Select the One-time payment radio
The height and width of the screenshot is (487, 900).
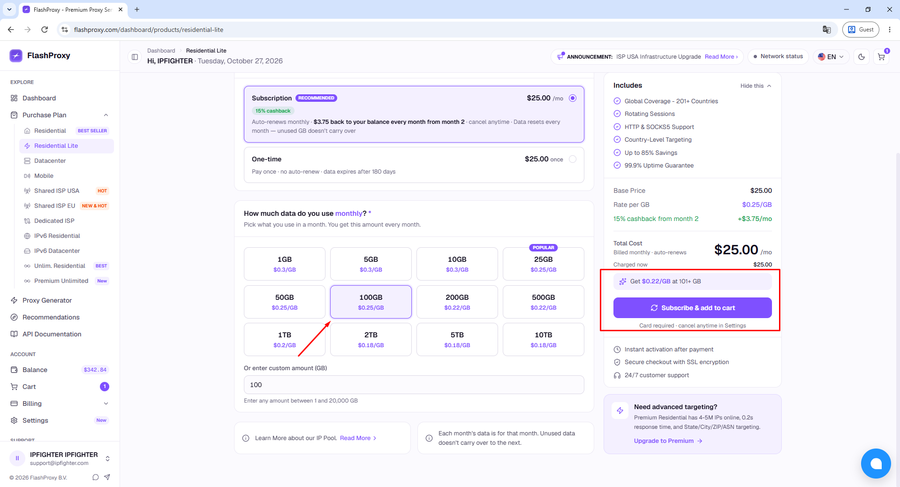(x=572, y=159)
